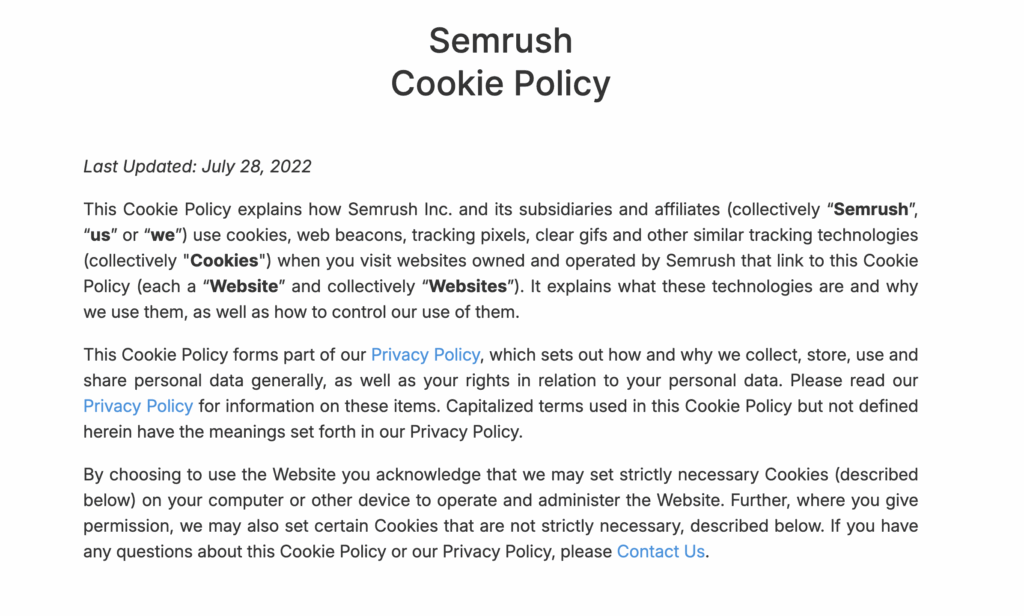Image resolution: width=1024 pixels, height=616 pixels.
Task: Click the "Last Updated: July 28, 2022" text
Action: click(x=197, y=166)
